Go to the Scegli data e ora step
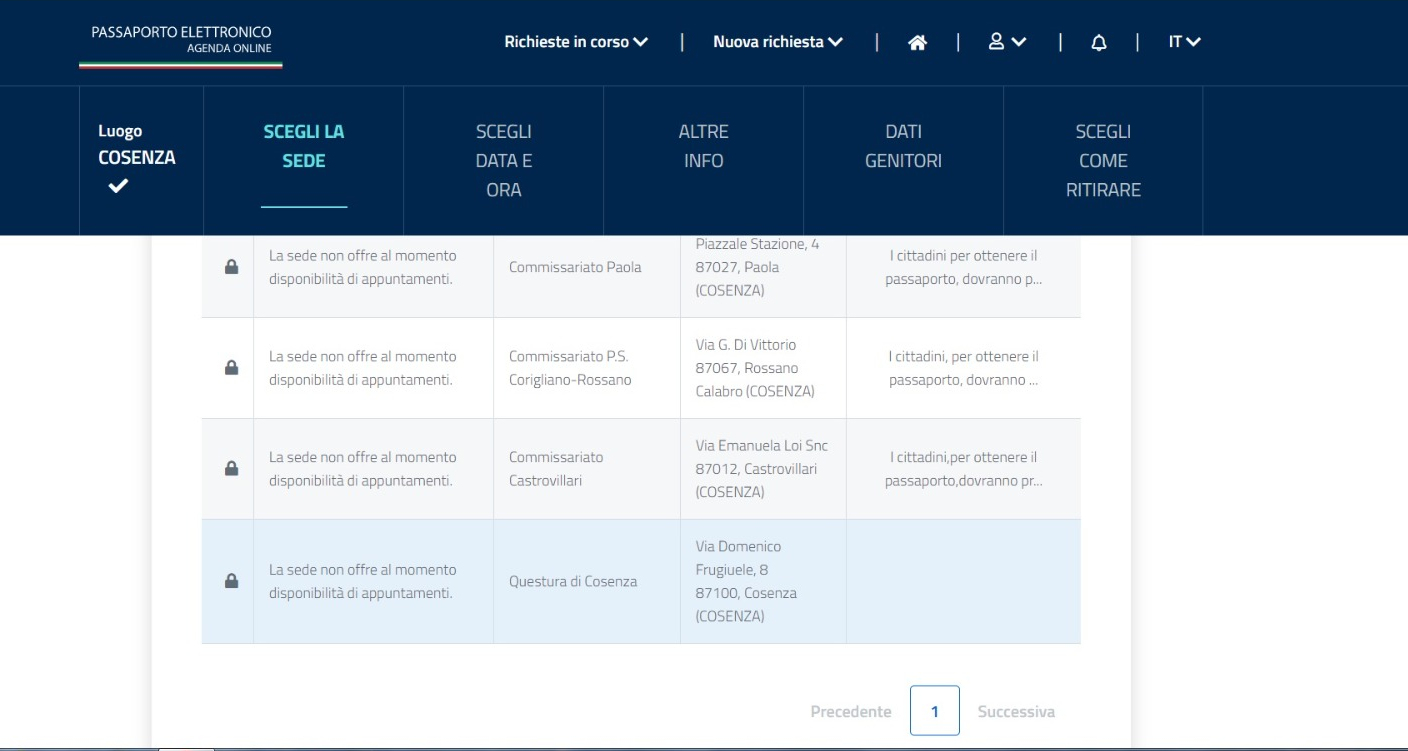This screenshot has width=1408, height=751. click(503, 160)
